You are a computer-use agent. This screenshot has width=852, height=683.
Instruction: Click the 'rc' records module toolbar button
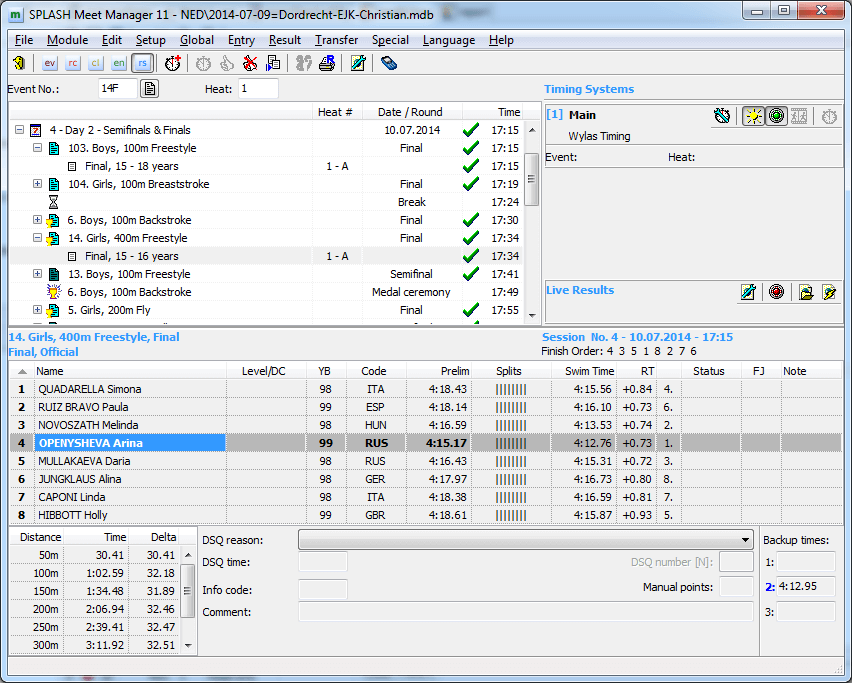[73, 63]
